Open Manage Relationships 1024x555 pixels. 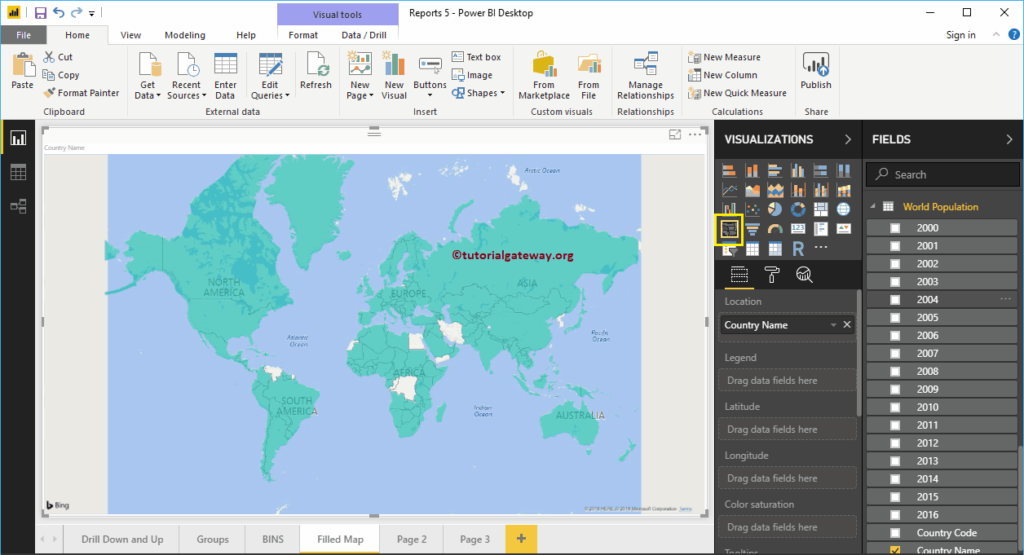(x=645, y=76)
